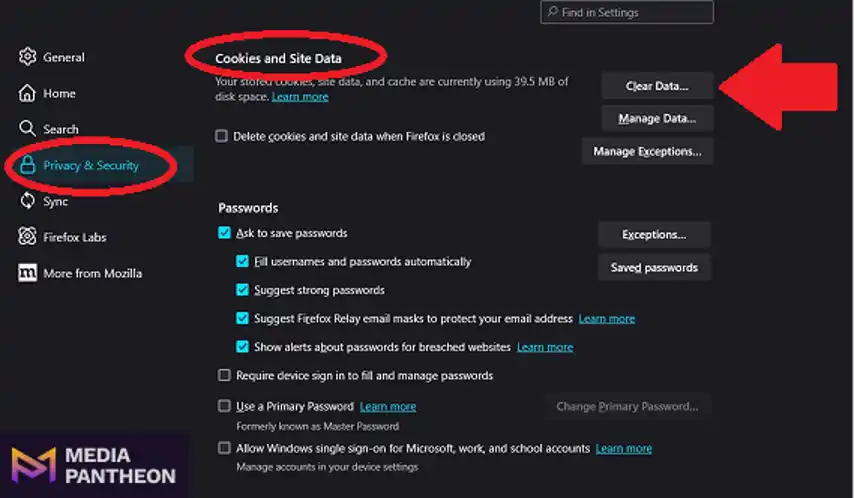Click the More from Mozilla icon
The image size is (854, 498).
coord(27,272)
